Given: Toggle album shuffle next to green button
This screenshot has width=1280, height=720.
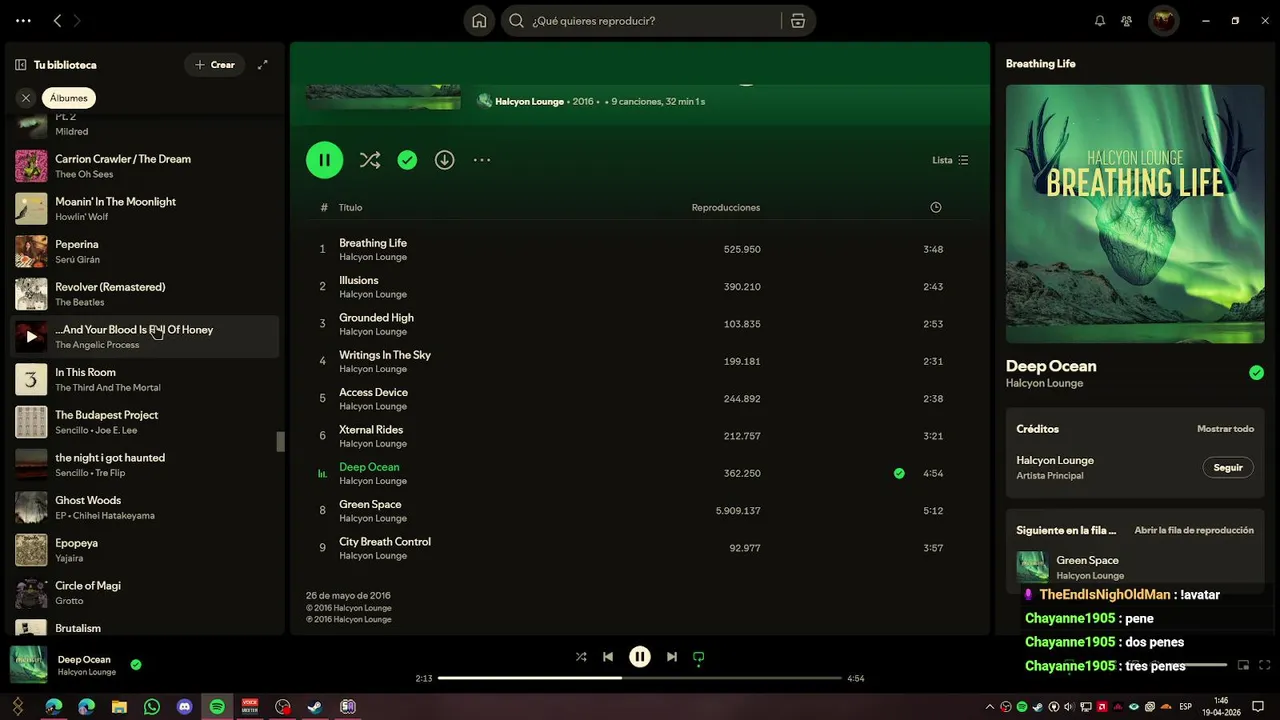Looking at the screenshot, I should (x=370, y=160).
